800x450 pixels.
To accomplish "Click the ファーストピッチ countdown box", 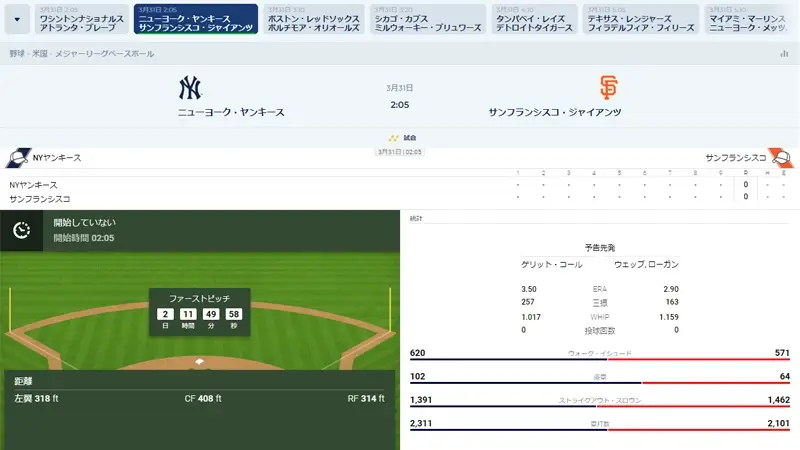I will (199, 312).
